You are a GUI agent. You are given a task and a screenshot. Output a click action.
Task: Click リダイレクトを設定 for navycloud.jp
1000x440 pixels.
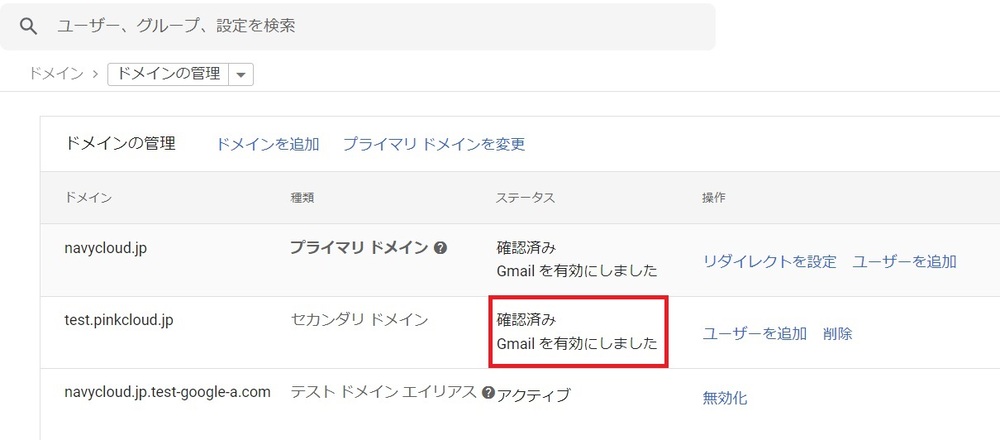pos(769,261)
